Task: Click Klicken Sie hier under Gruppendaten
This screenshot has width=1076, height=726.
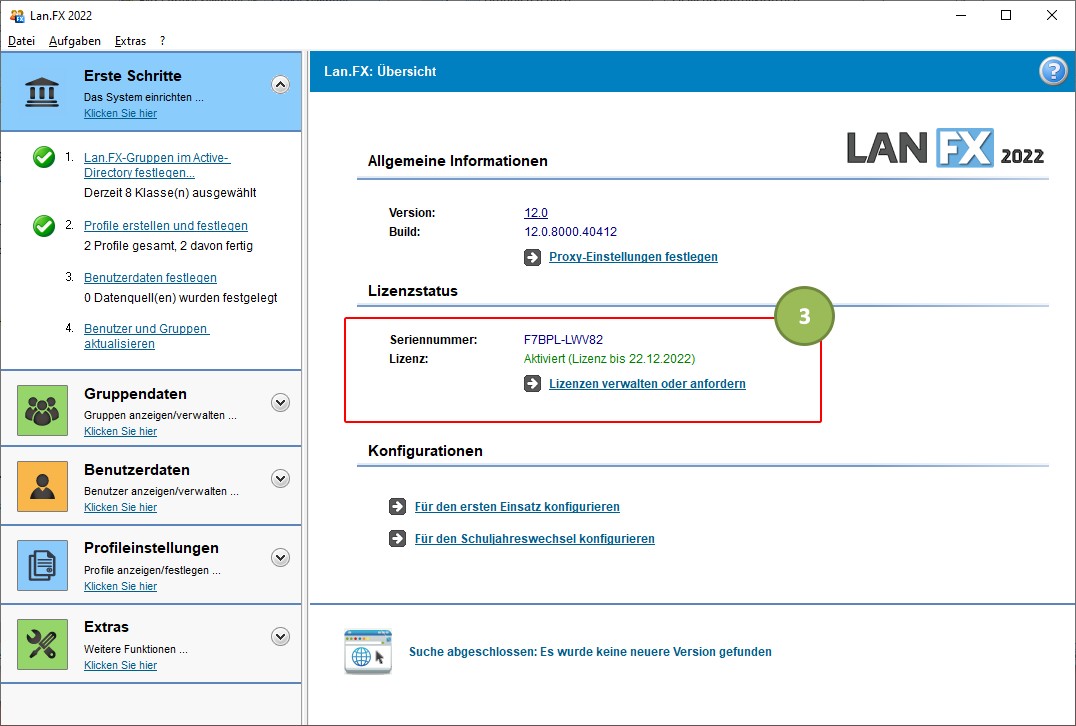Action: tap(120, 431)
